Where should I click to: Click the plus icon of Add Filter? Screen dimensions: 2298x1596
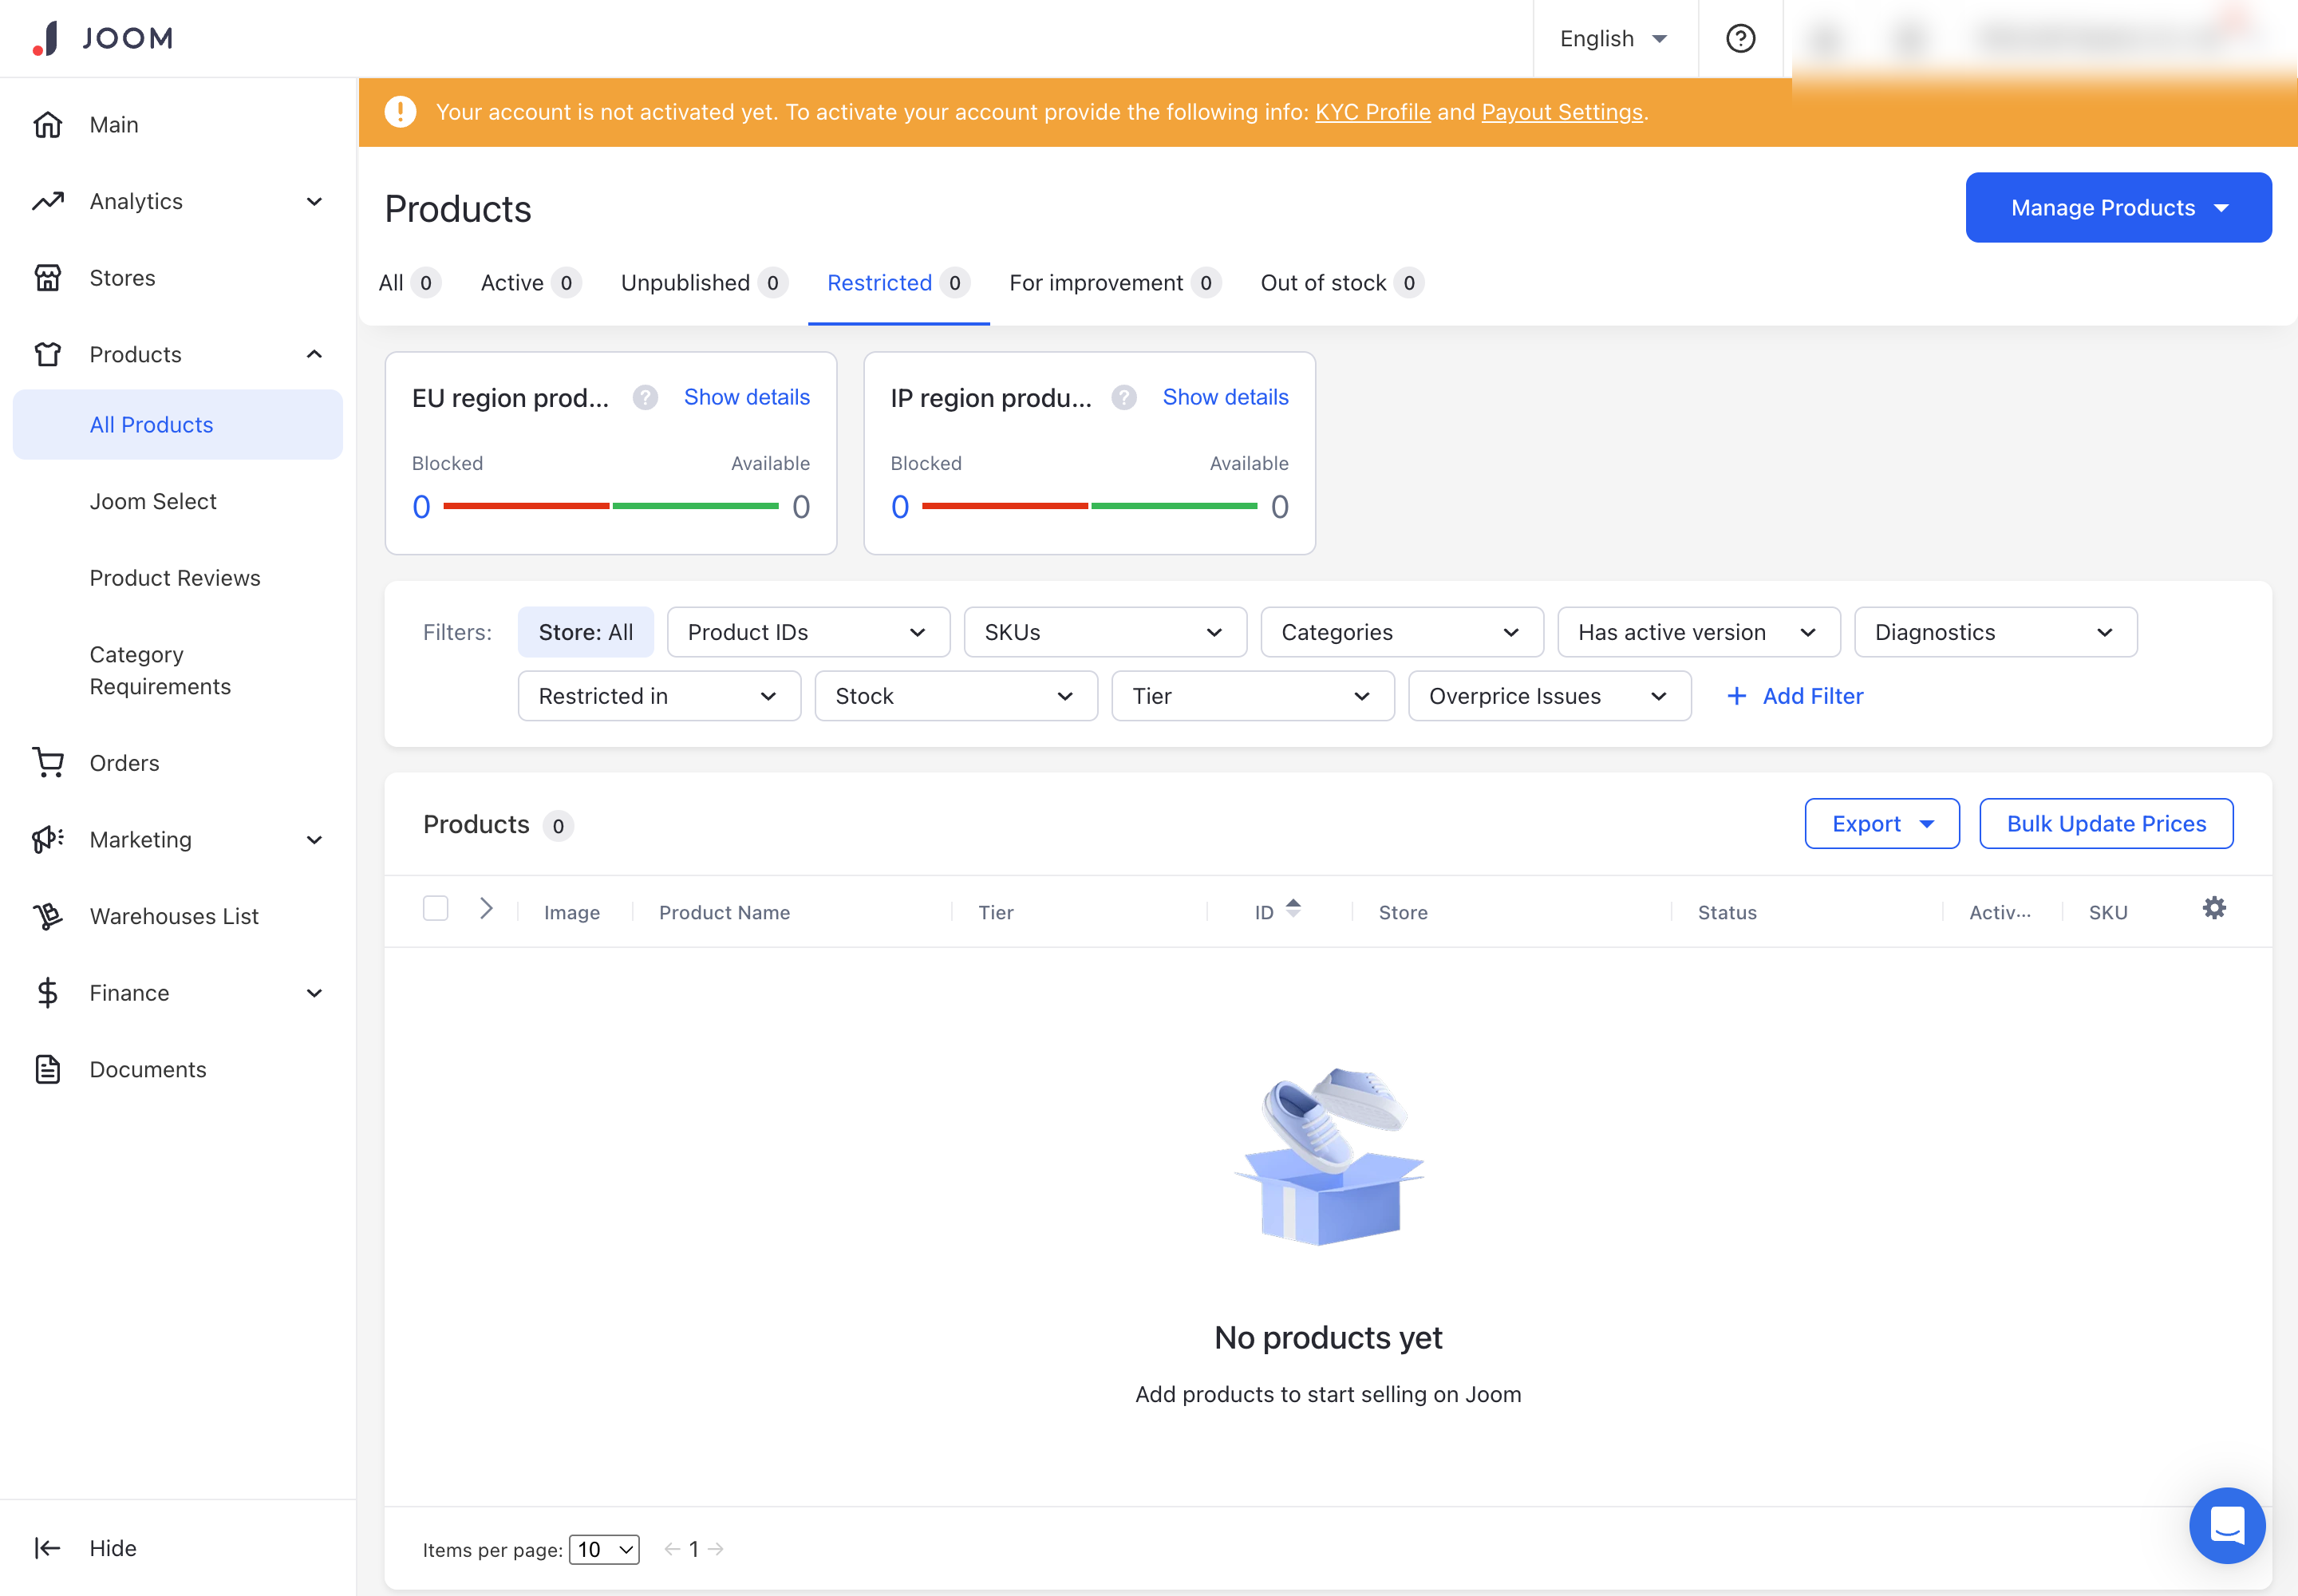click(x=1737, y=696)
